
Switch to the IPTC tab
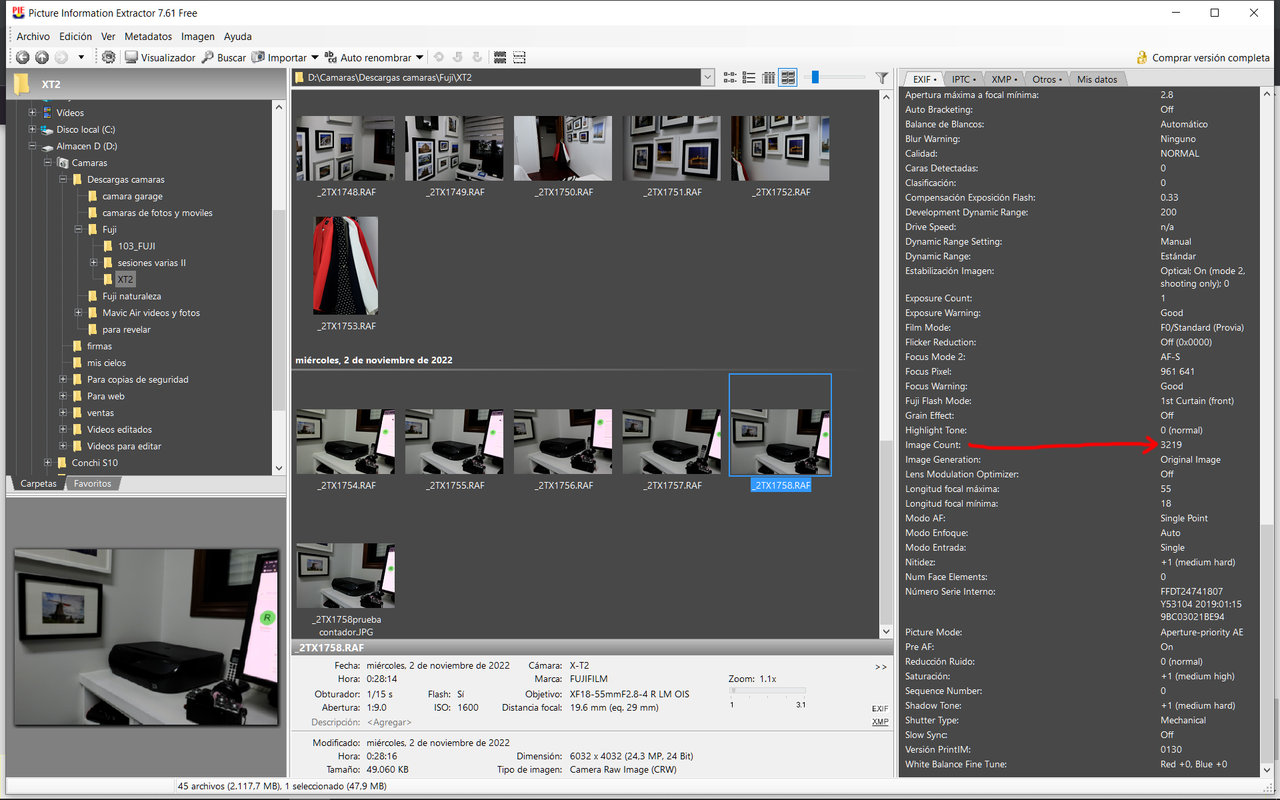click(963, 79)
